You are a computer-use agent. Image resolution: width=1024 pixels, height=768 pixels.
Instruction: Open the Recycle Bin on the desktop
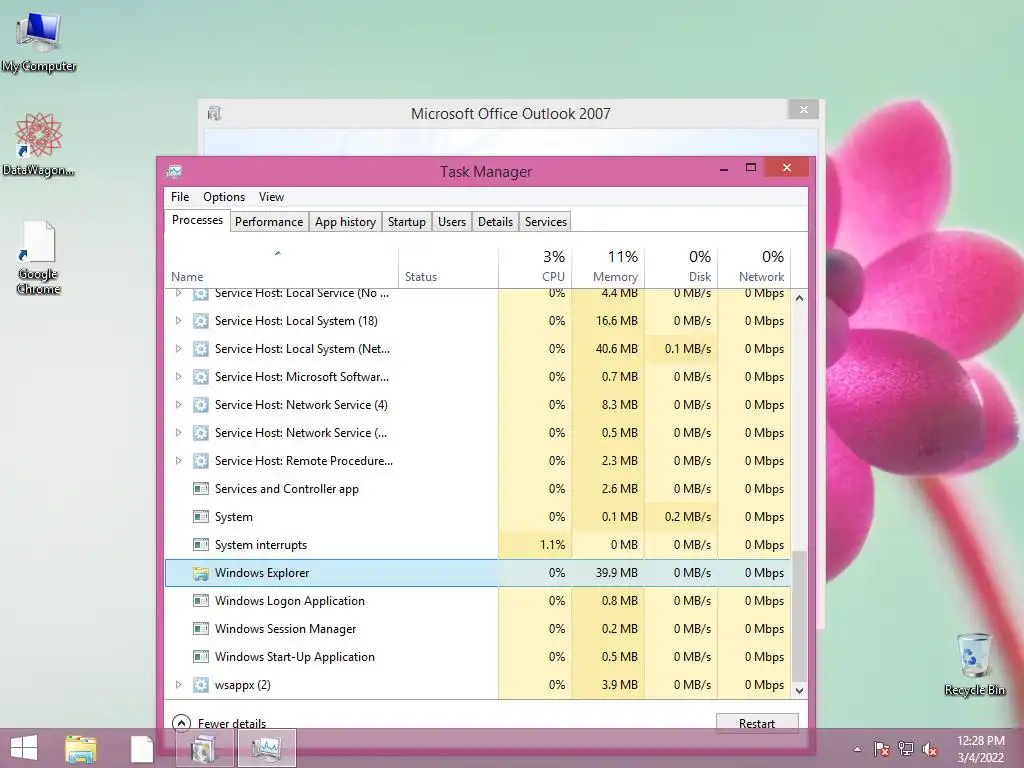point(974,664)
